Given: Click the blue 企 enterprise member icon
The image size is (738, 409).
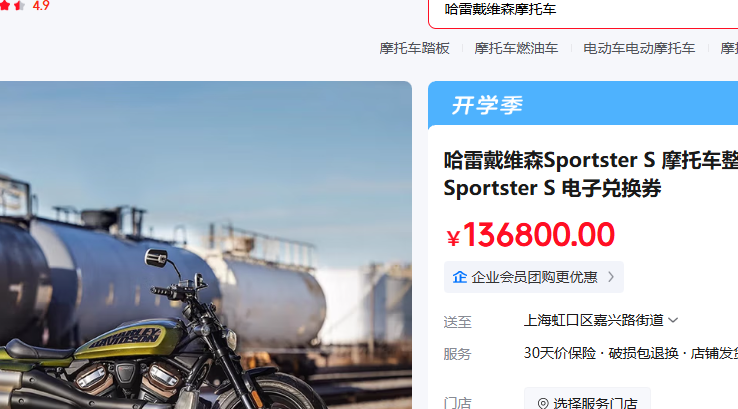Looking at the screenshot, I should tap(460, 277).
